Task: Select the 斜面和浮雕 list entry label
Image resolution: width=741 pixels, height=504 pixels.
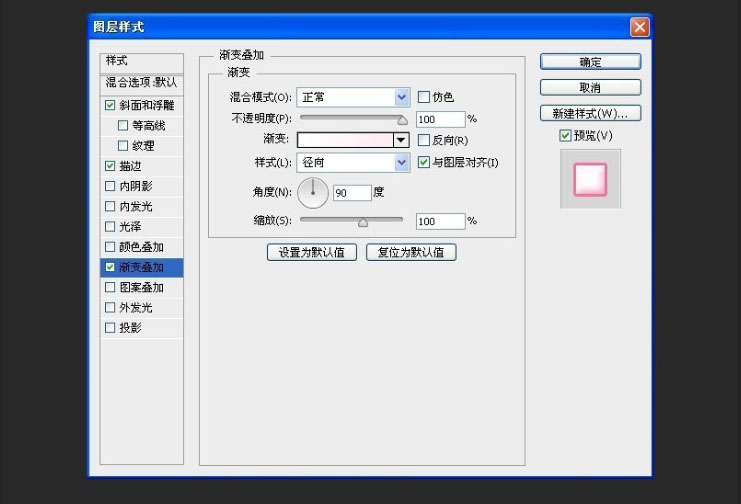Action: point(147,105)
